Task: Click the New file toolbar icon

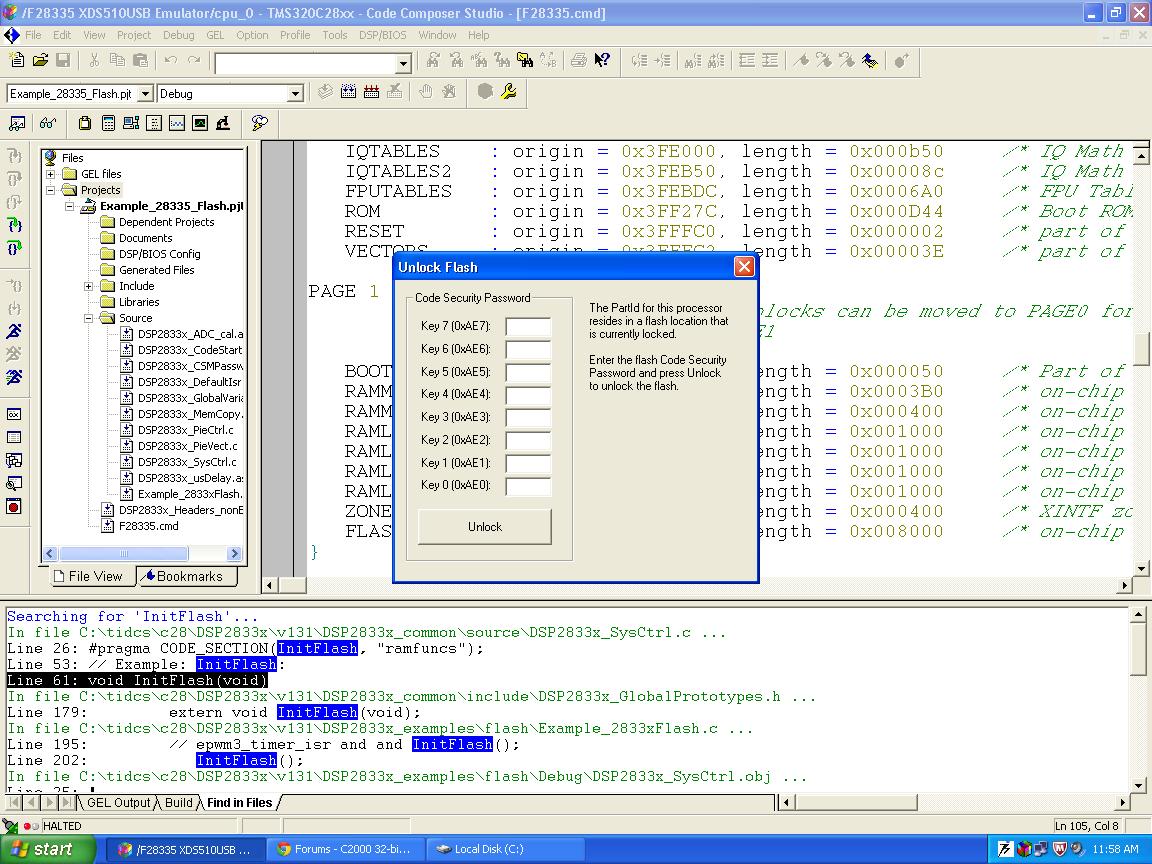Action: pos(16,60)
